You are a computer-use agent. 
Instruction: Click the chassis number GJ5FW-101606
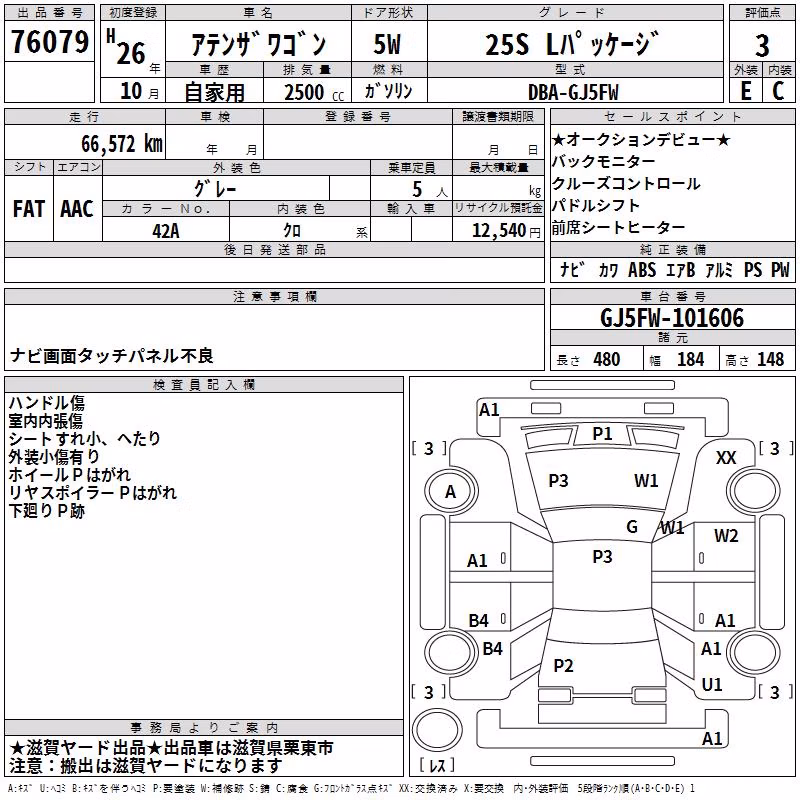672,318
